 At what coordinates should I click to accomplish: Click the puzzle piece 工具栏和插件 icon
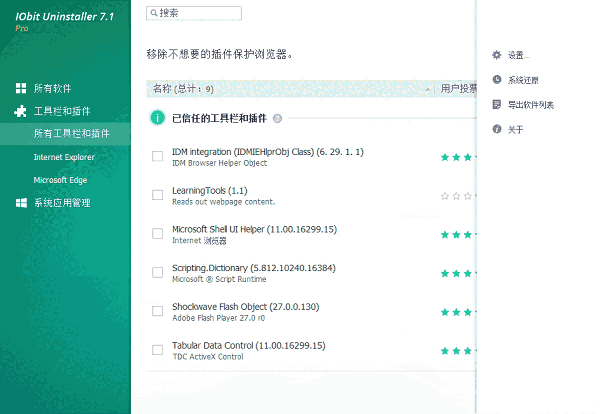[x=21, y=111]
